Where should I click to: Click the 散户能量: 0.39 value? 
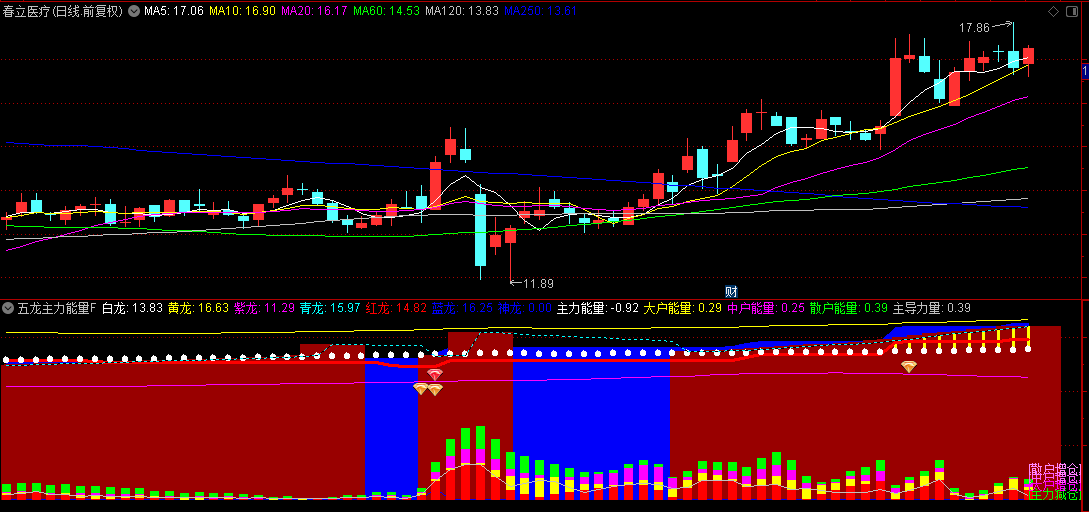(x=848, y=308)
